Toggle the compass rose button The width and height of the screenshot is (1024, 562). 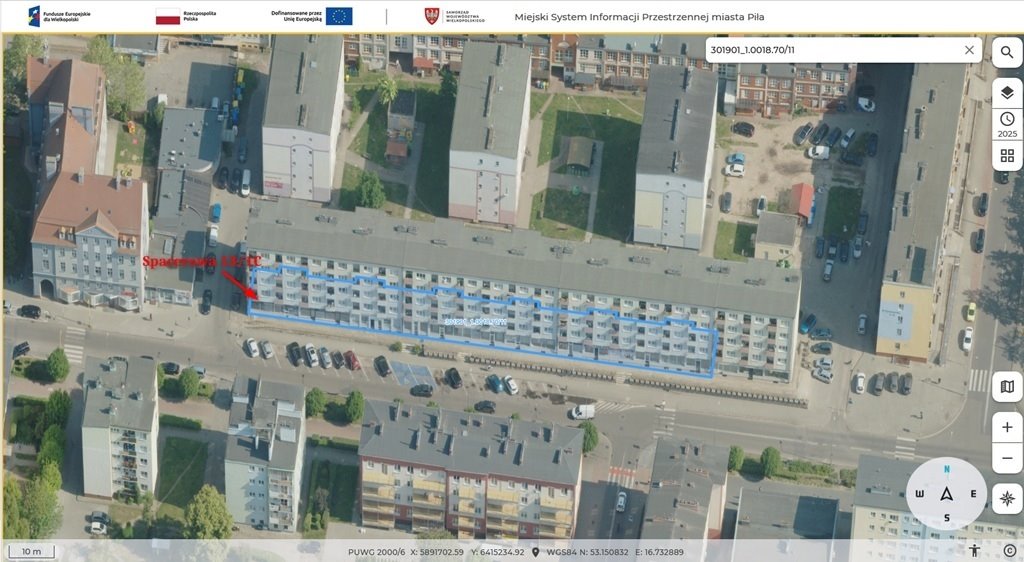1007,499
